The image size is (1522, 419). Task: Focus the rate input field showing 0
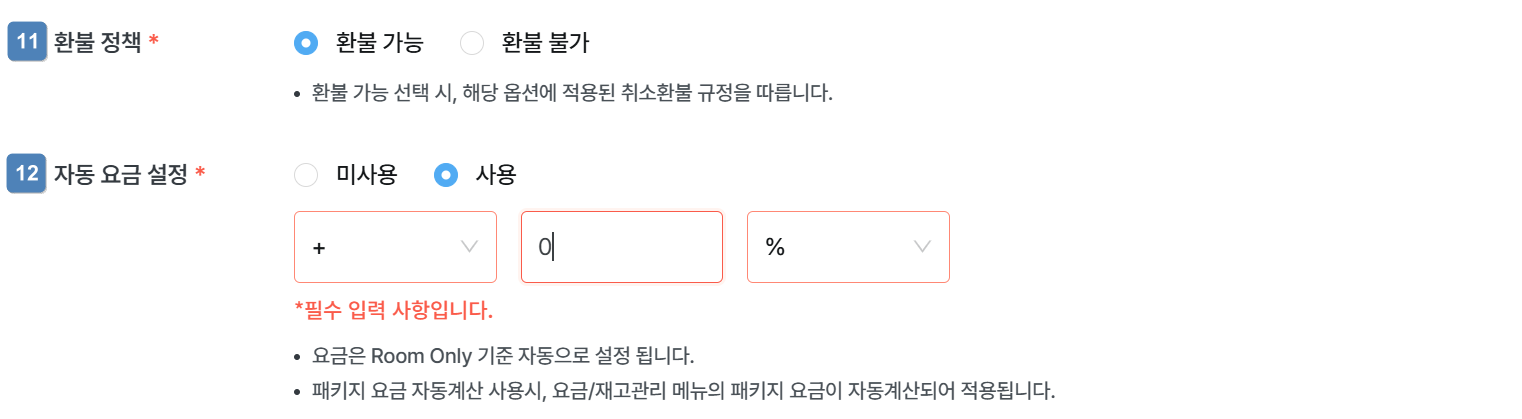coord(621,247)
